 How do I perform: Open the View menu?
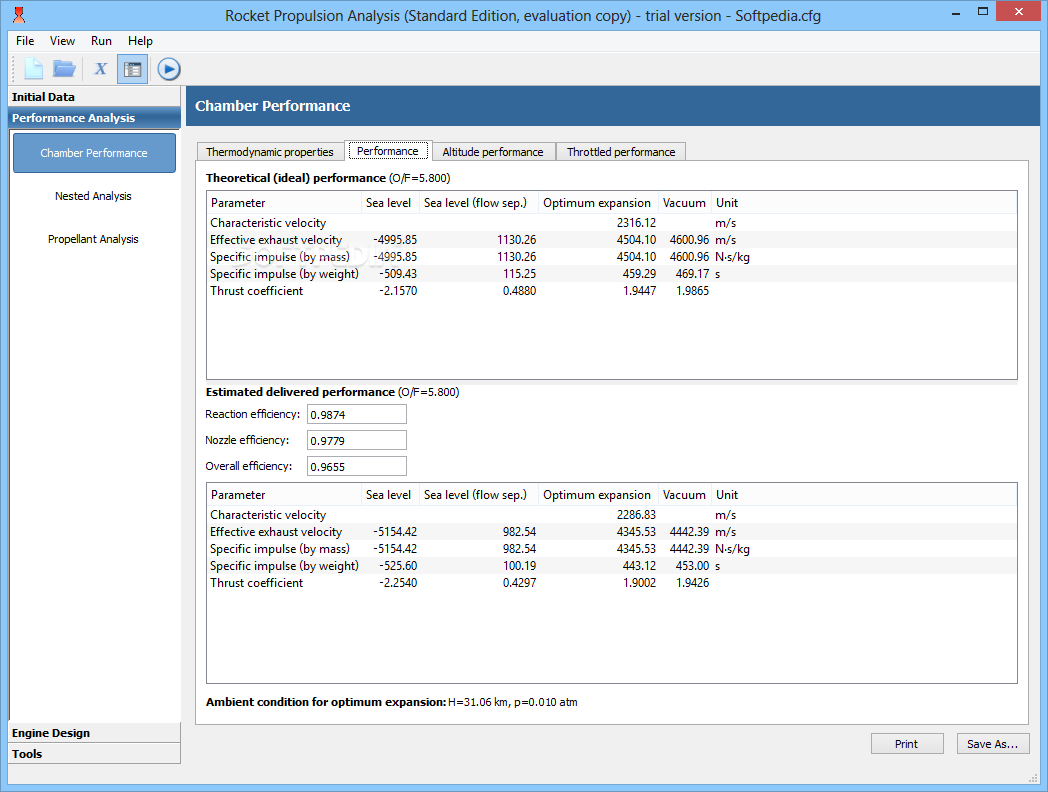tap(62, 41)
